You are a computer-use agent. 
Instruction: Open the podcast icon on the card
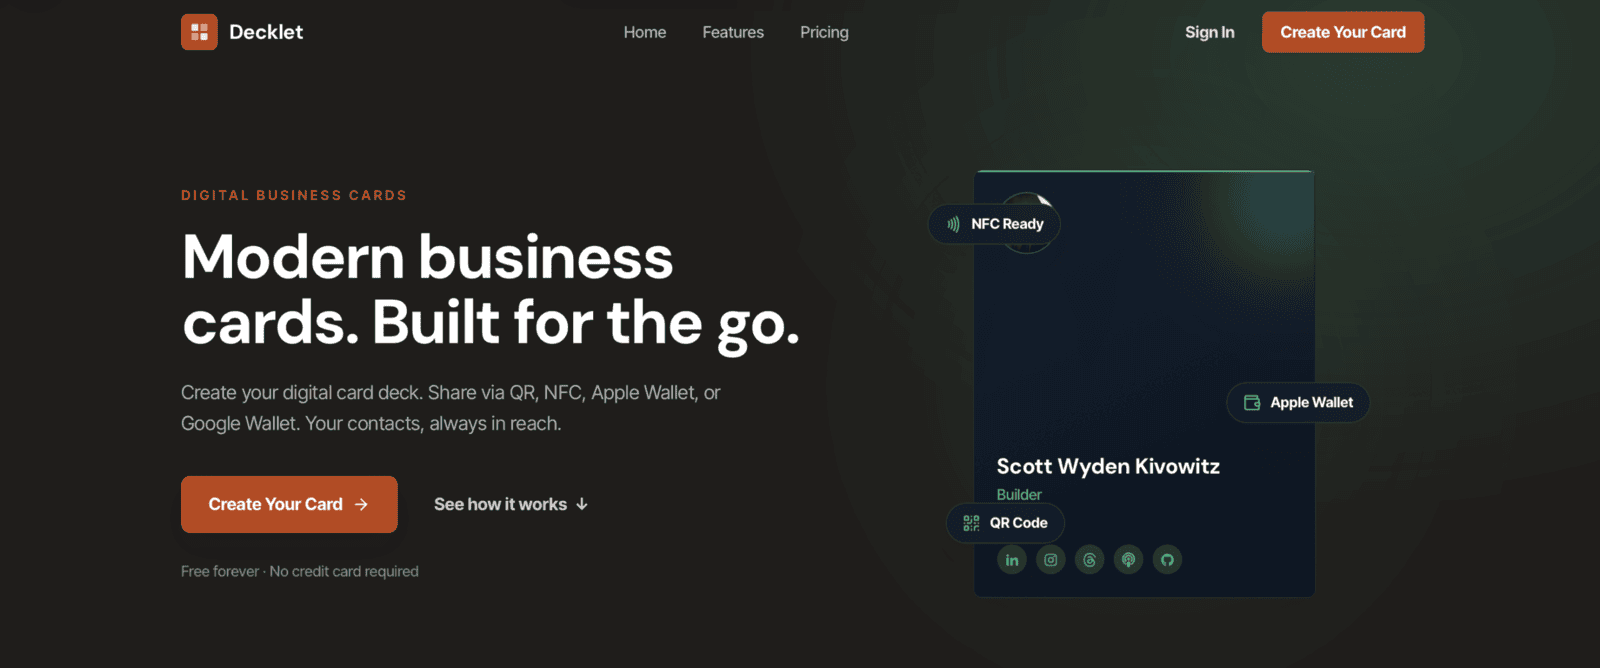click(1129, 560)
